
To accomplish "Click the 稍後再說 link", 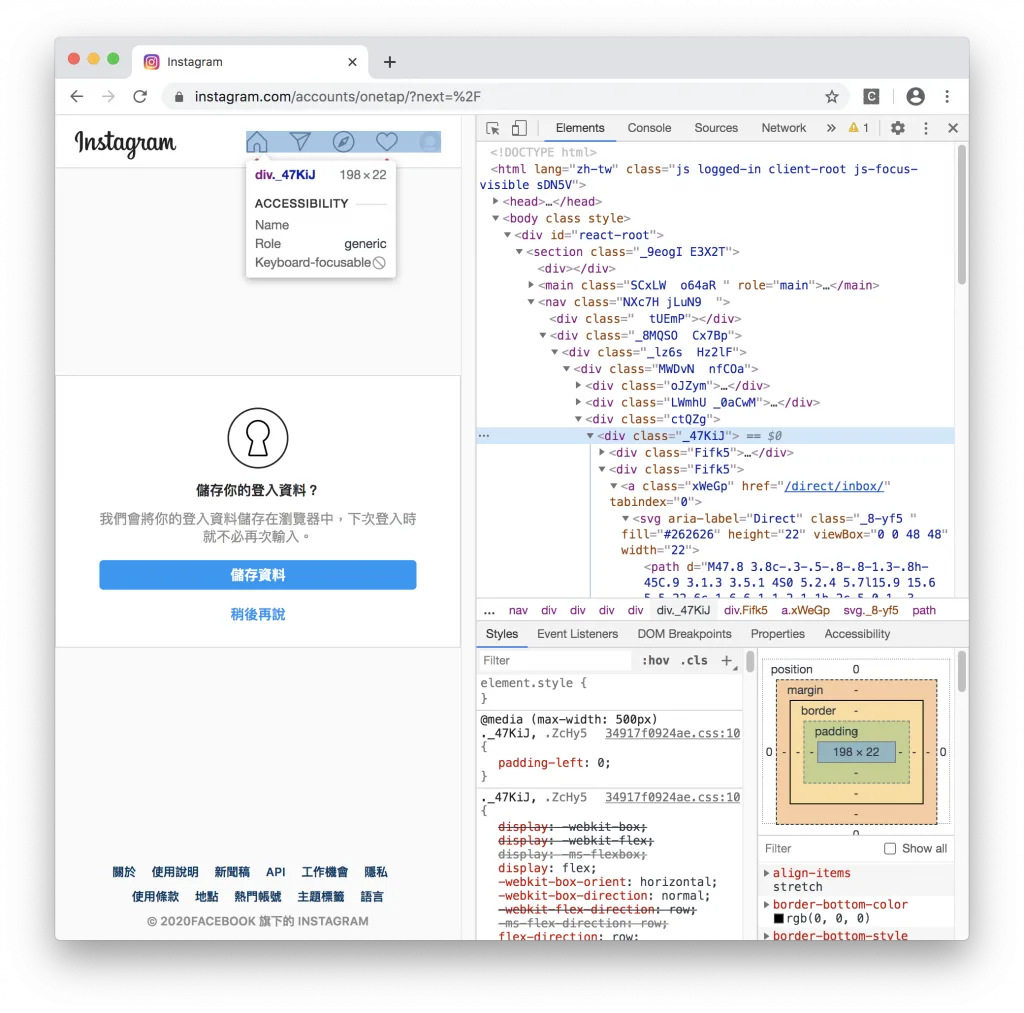I will (257, 615).
